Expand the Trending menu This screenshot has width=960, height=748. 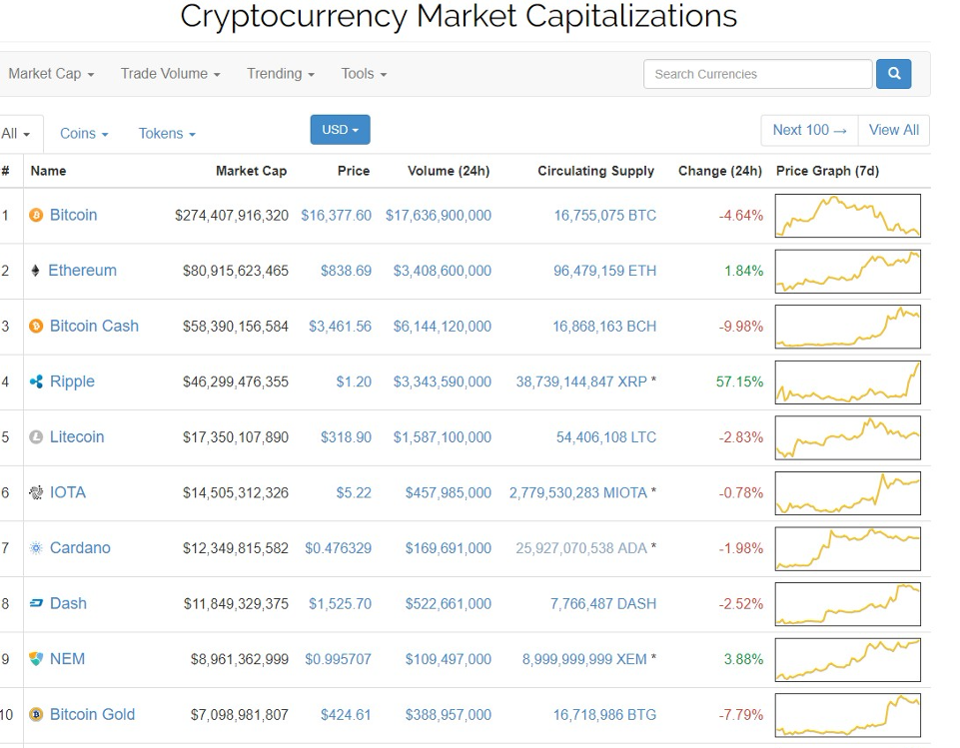[x=280, y=74]
